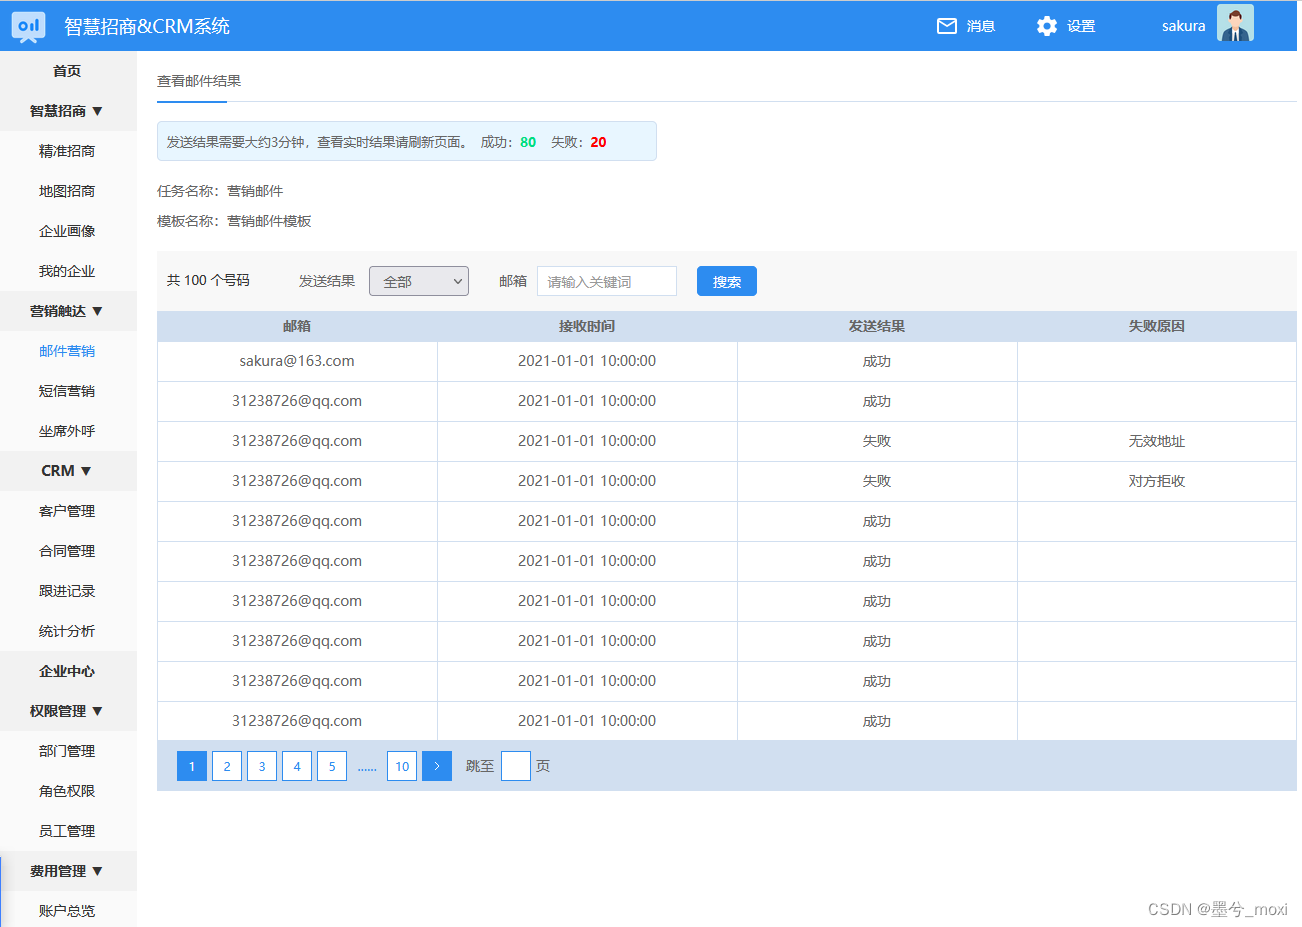Focus the 跳至 page number input
Viewport: 1302px width, 927px height.
click(x=515, y=766)
